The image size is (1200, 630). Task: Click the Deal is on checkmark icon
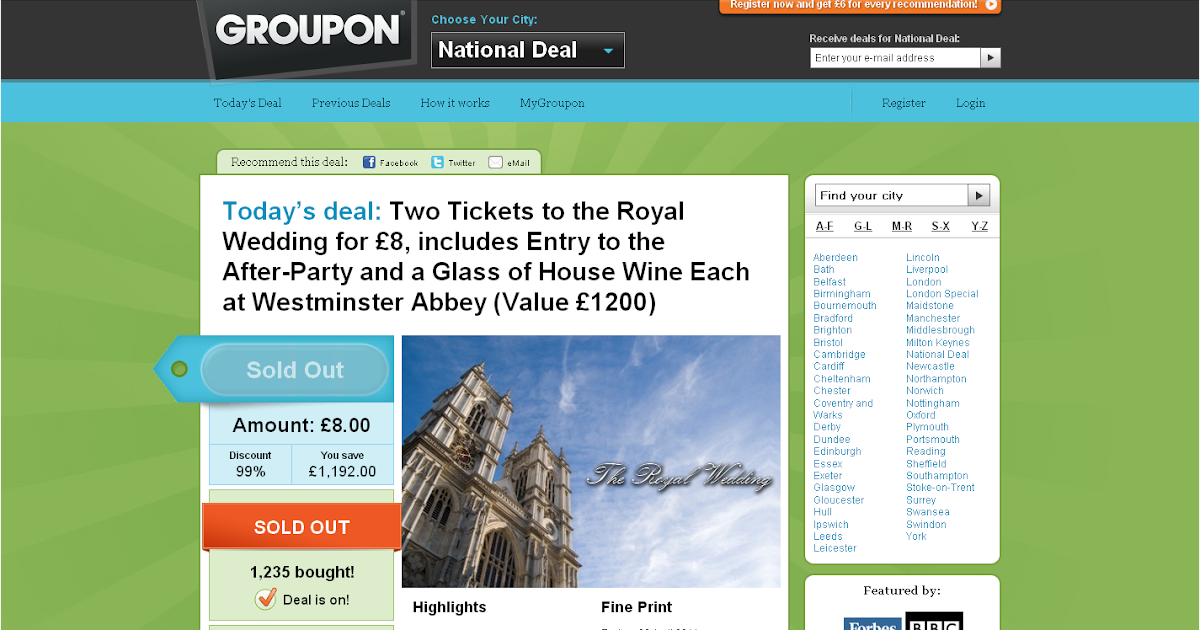pos(265,599)
